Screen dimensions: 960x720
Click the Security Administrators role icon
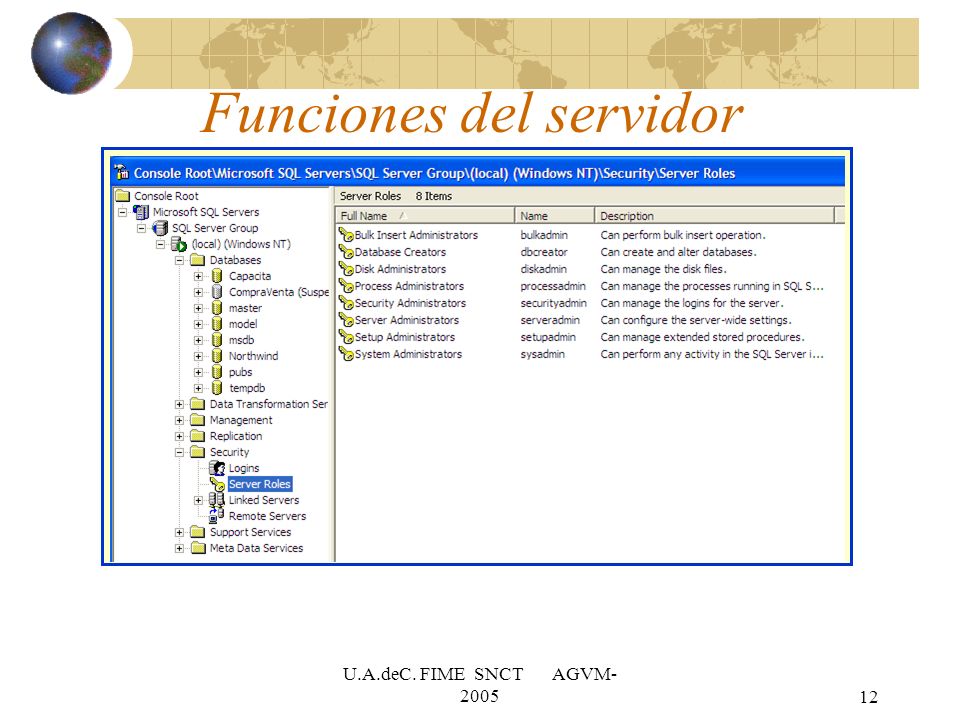(x=346, y=303)
